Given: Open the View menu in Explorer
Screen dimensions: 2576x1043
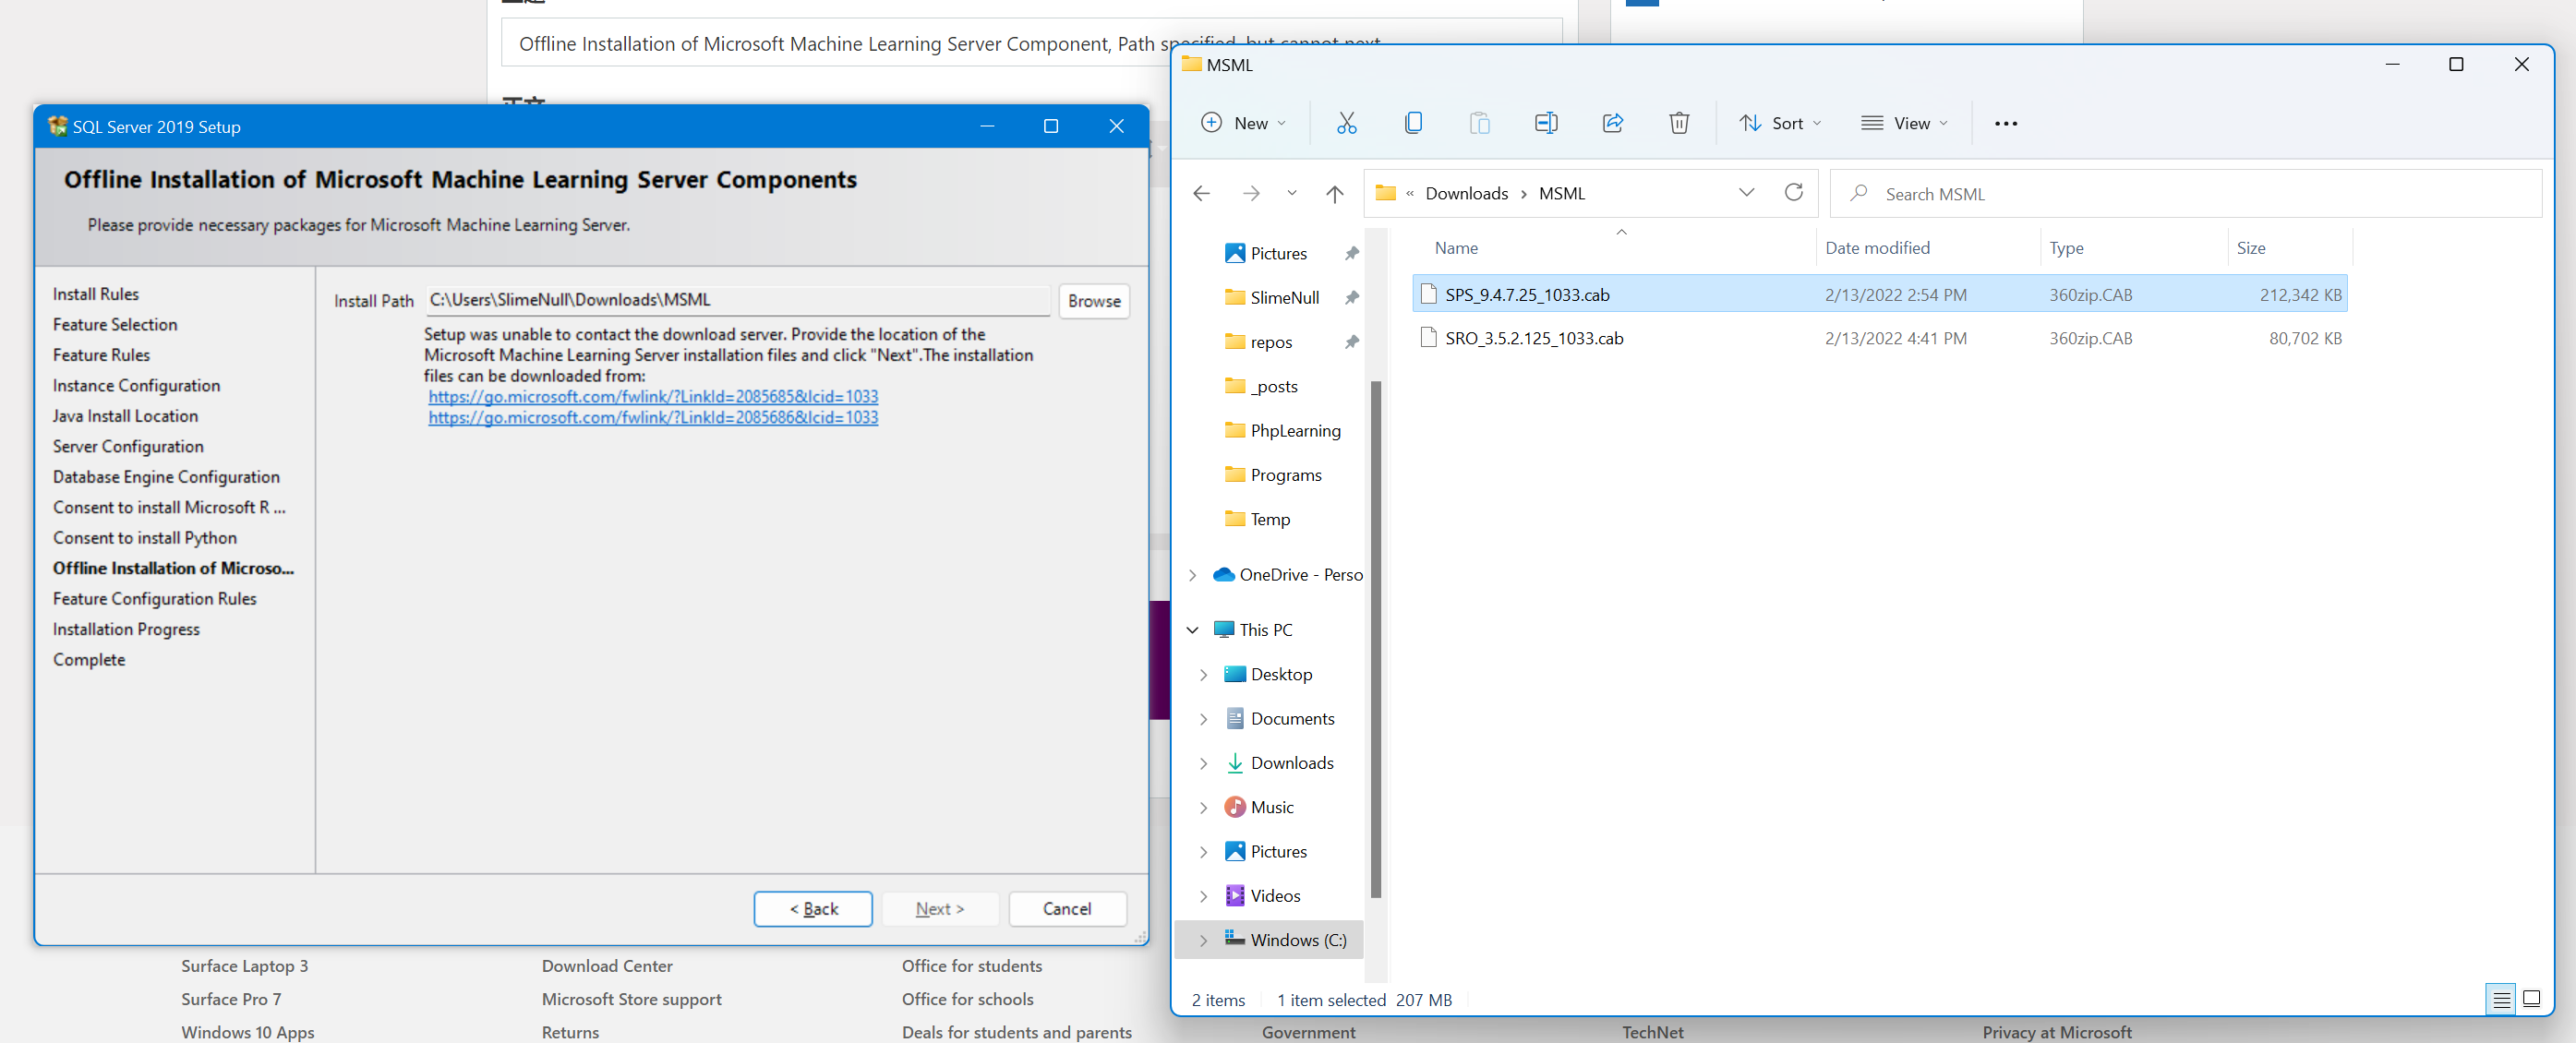Looking at the screenshot, I should click(1904, 123).
